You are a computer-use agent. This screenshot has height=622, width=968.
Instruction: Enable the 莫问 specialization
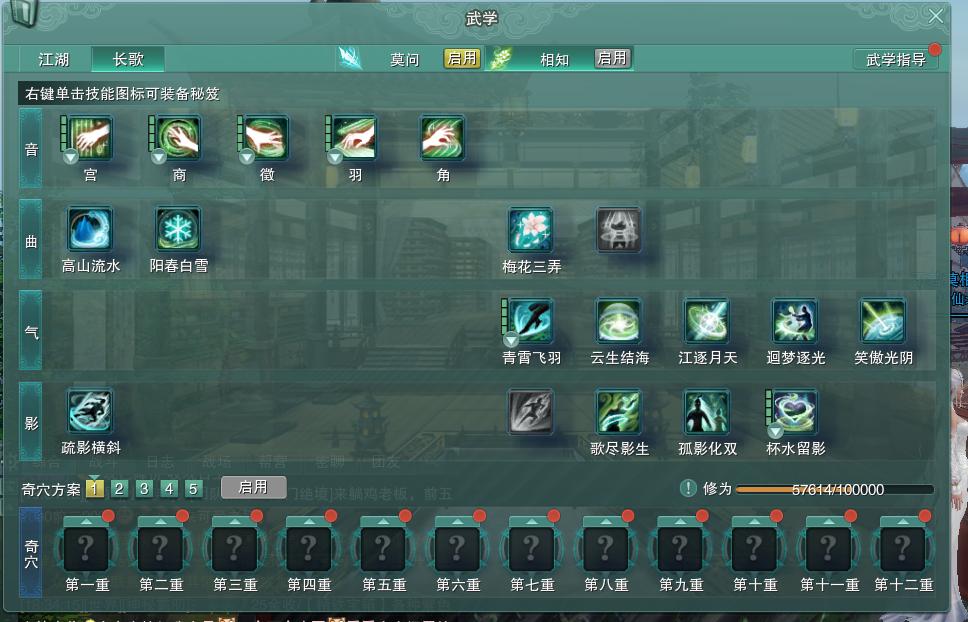462,59
